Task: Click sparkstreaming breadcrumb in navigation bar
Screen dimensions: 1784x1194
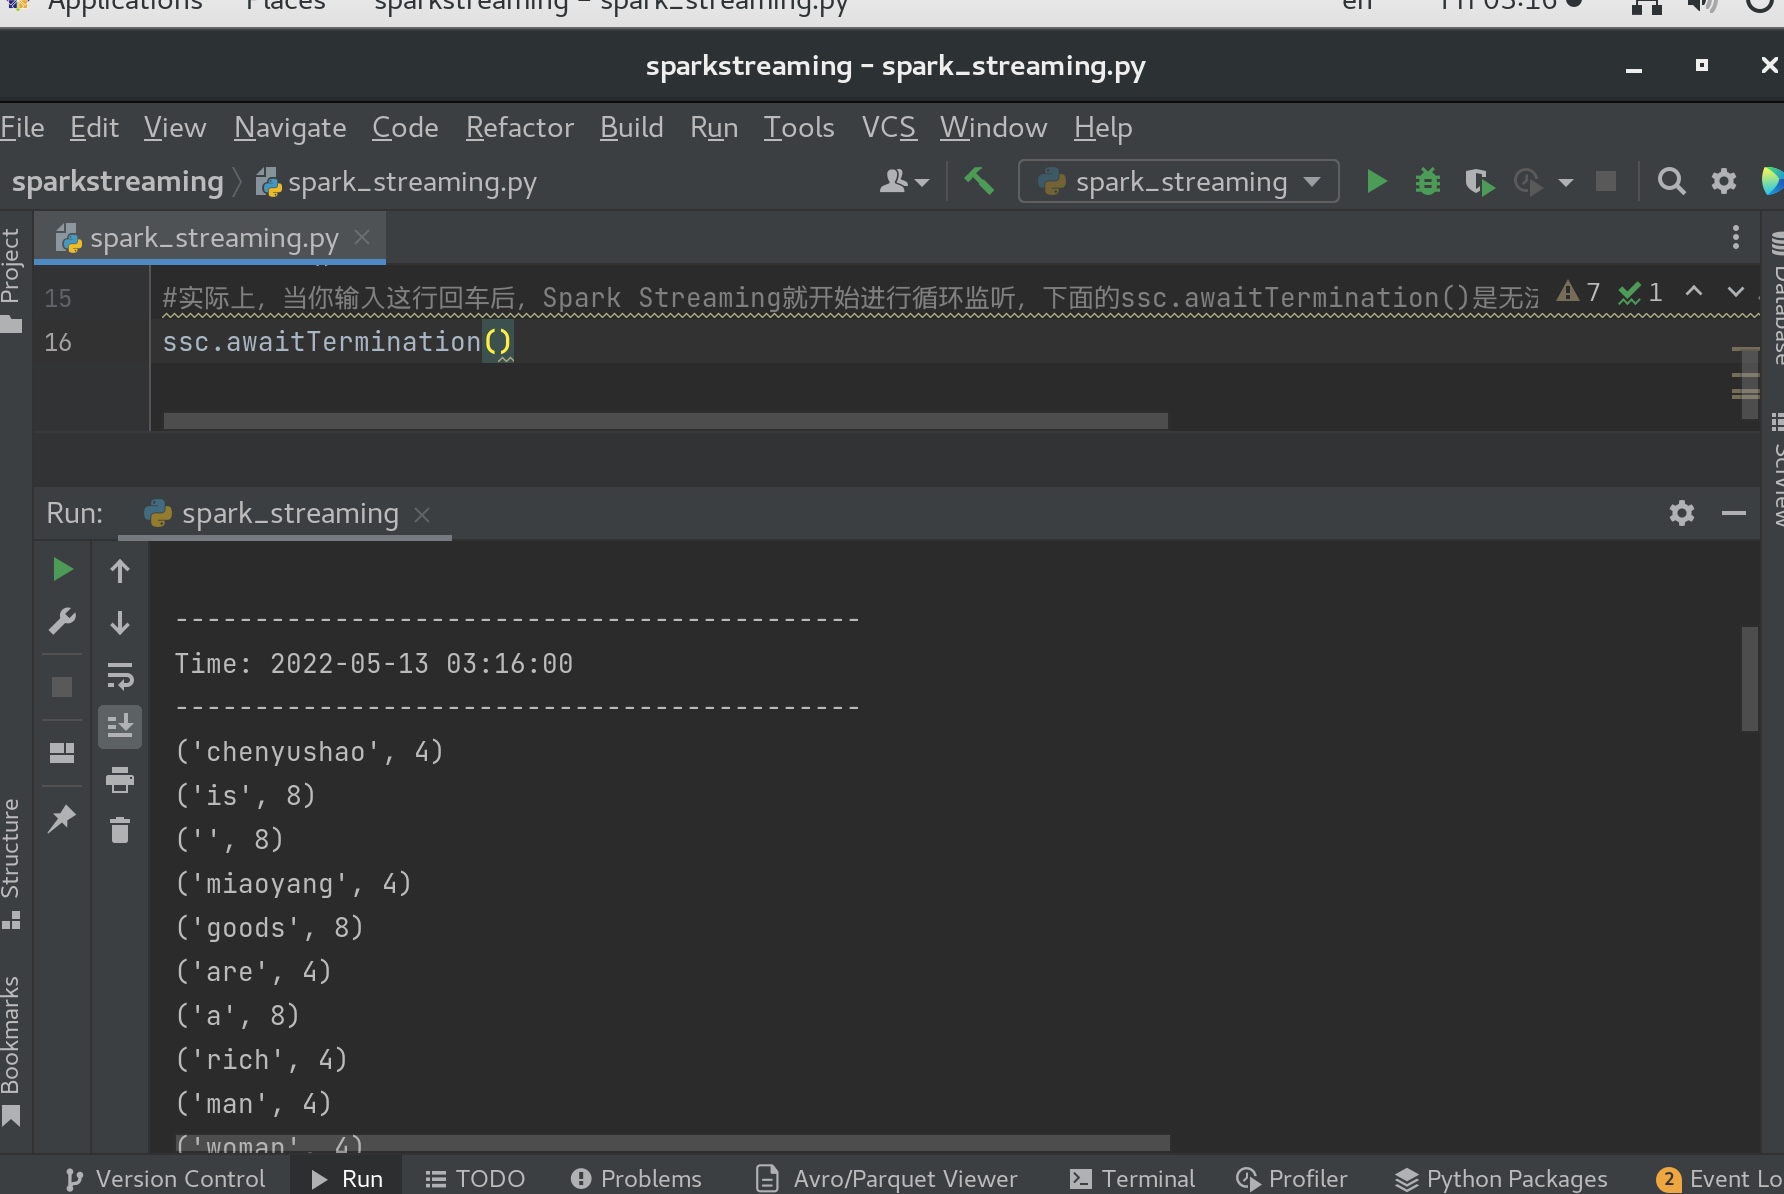Action: [x=117, y=182]
